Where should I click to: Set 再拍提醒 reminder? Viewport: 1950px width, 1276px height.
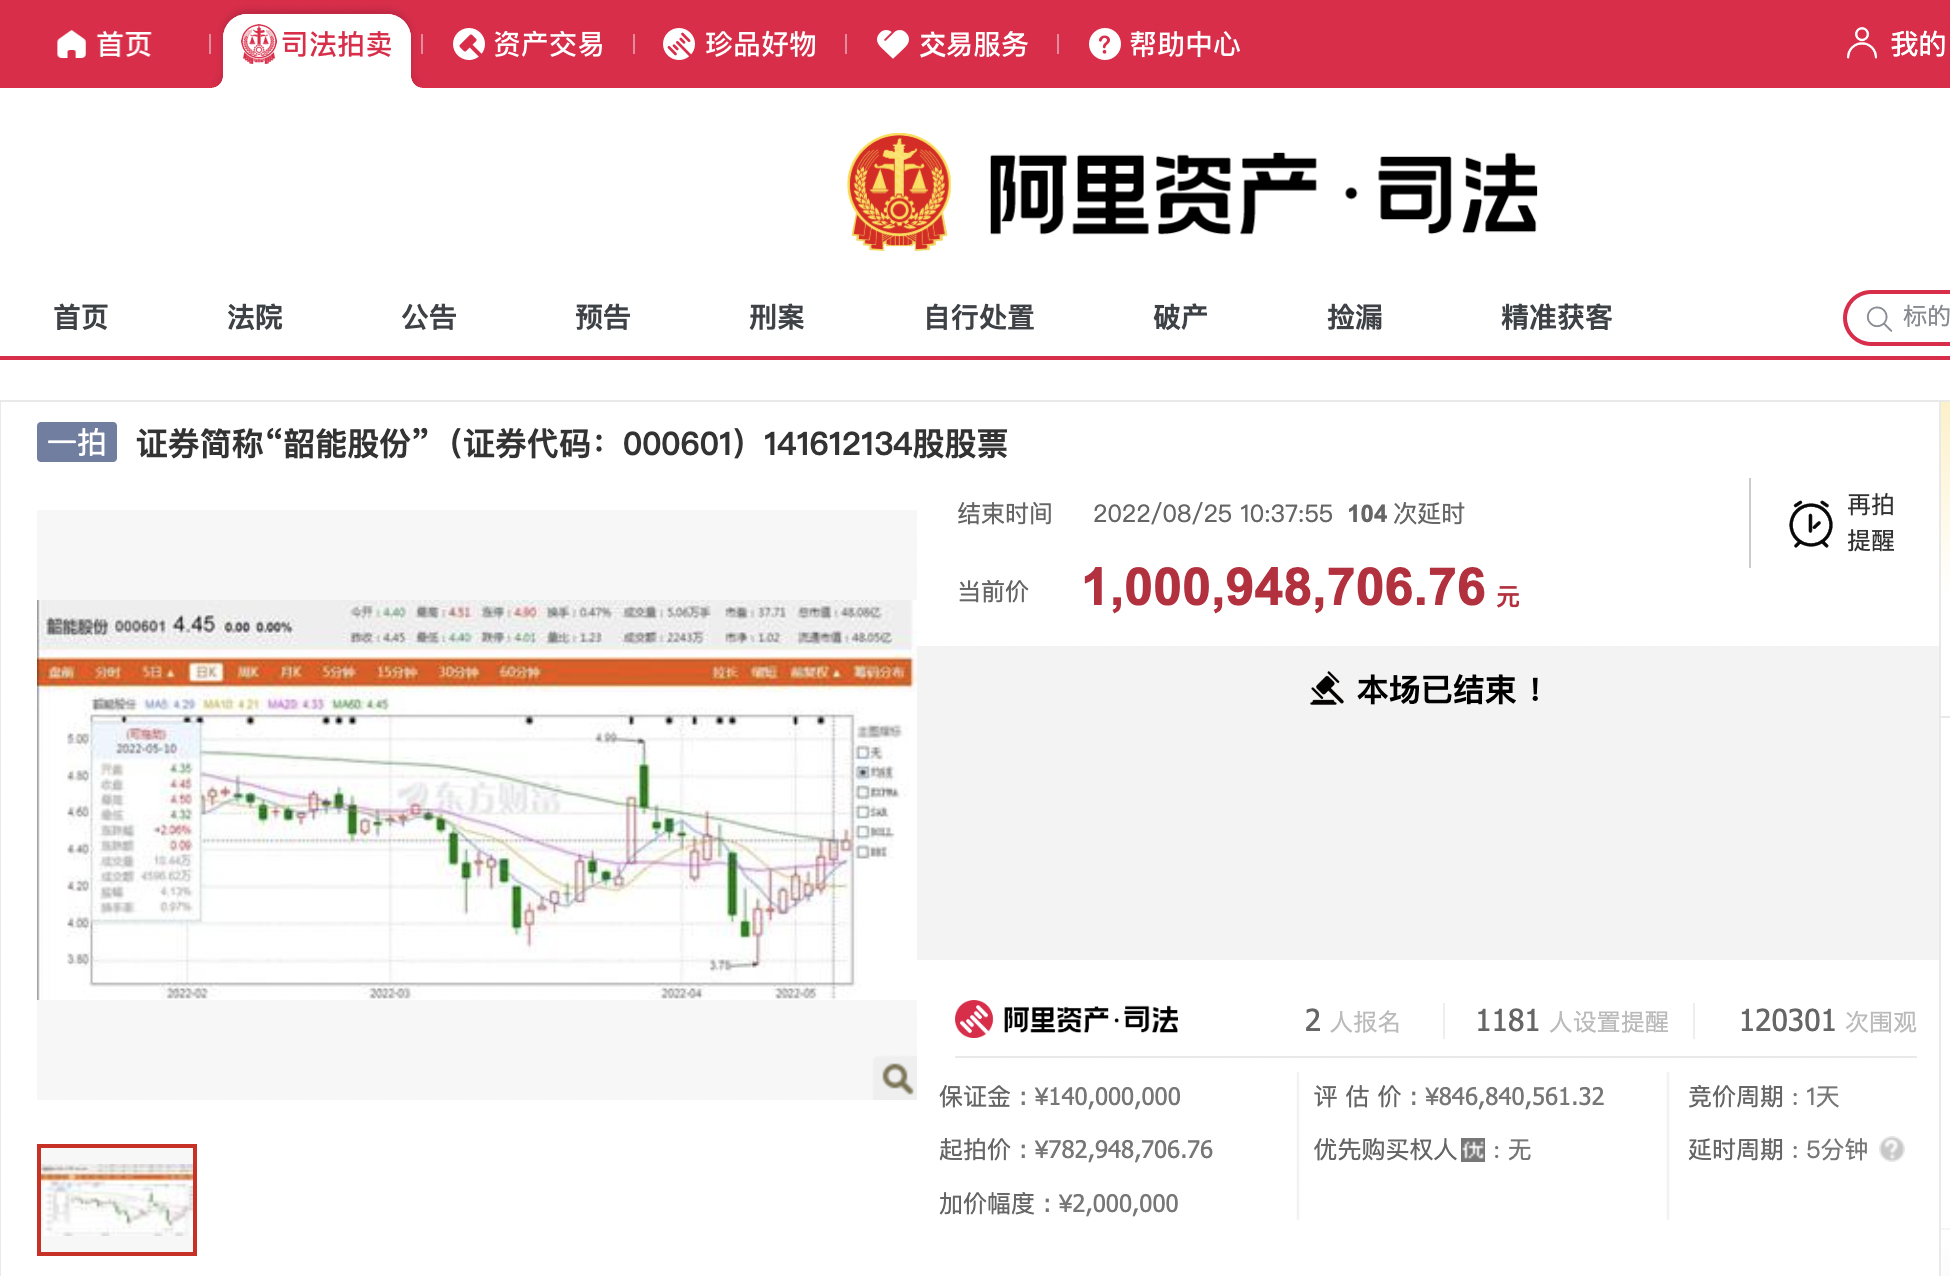click(x=1871, y=522)
